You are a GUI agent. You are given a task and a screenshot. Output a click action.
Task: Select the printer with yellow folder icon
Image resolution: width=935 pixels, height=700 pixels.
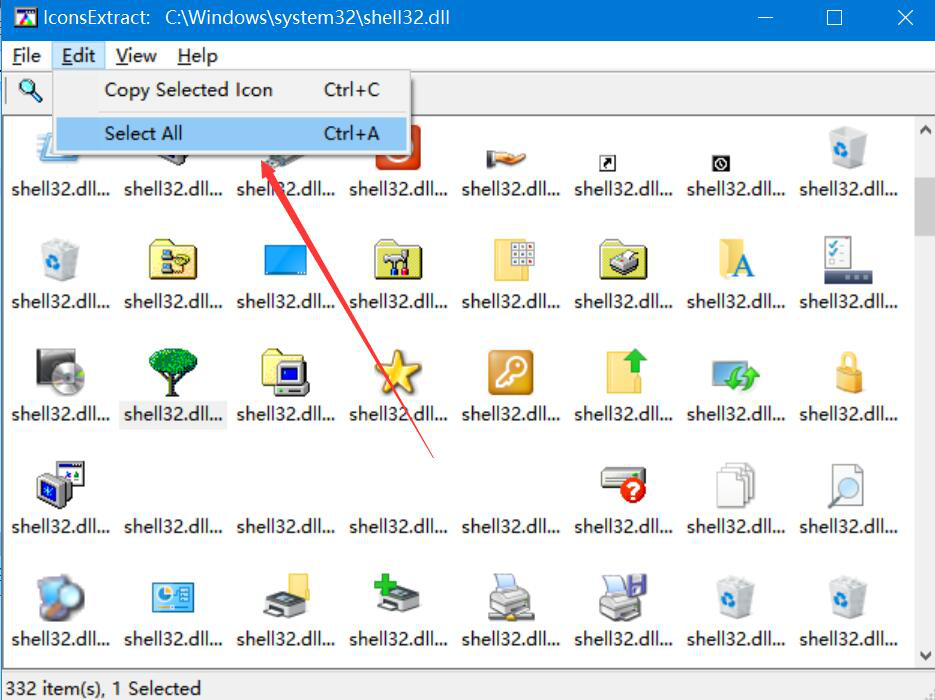pos(286,595)
